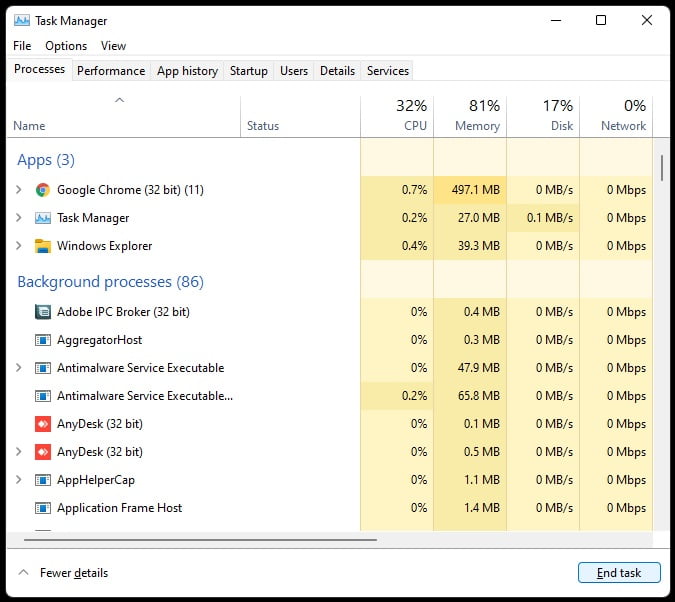Image resolution: width=675 pixels, height=602 pixels.
Task: Click the 27.0 MB memory value
Action: 479,218
